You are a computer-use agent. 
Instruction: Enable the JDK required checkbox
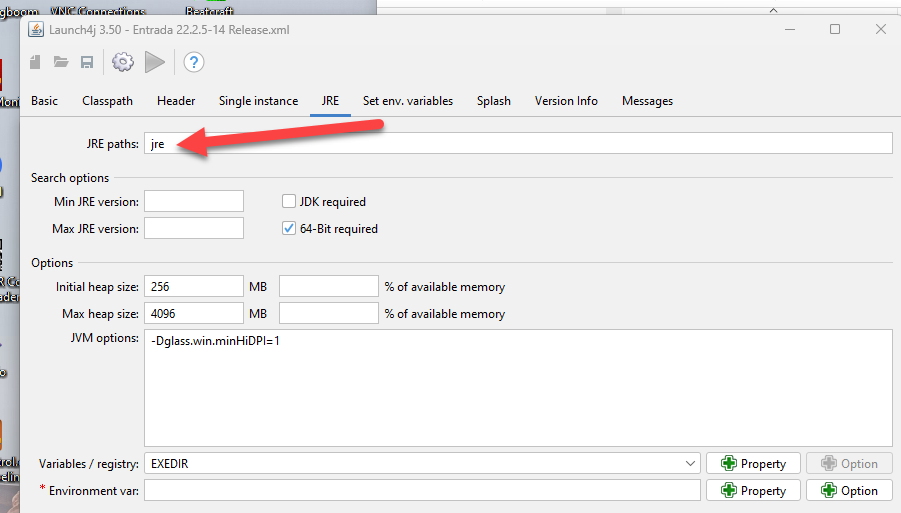tap(290, 202)
